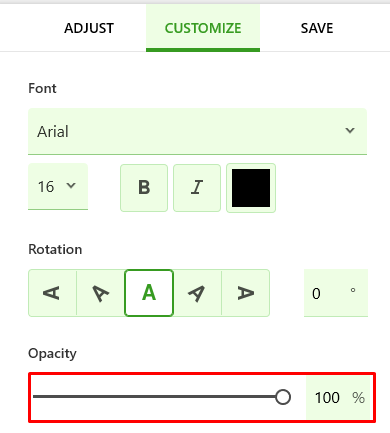Select the 90° clockwise rotation icon
390x433 pixels.
[245, 293]
